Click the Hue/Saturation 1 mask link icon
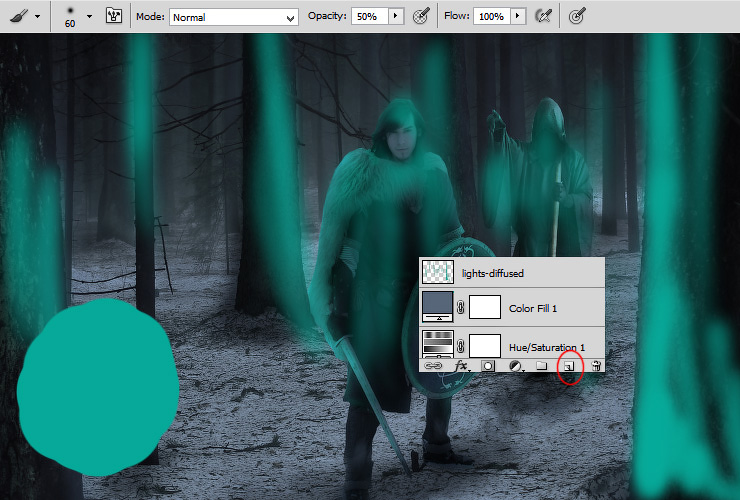 [461, 347]
